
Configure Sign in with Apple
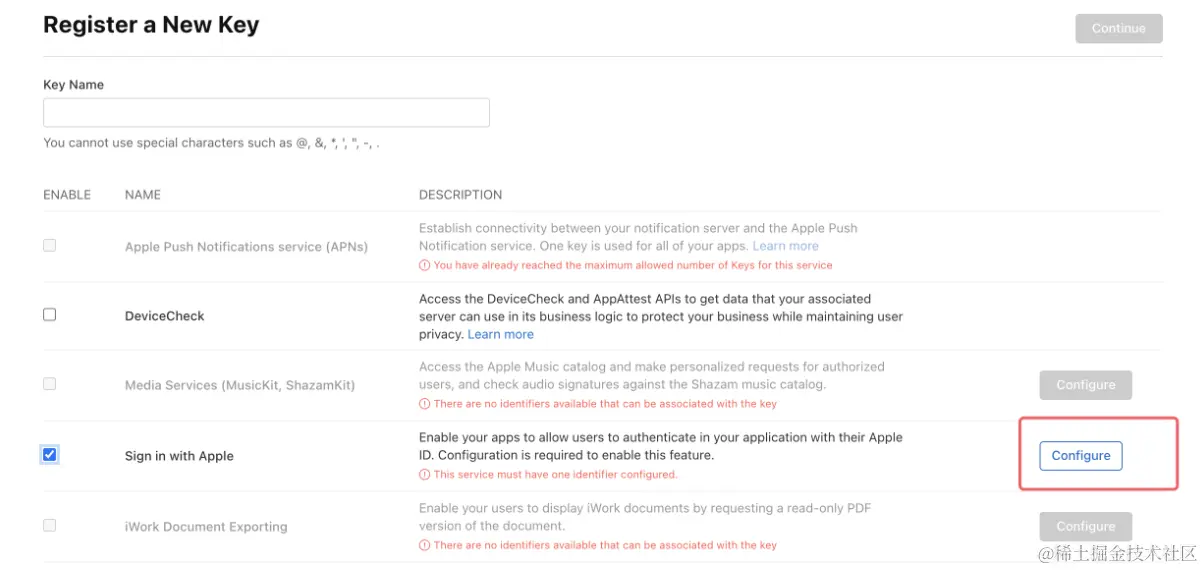[1080, 456]
